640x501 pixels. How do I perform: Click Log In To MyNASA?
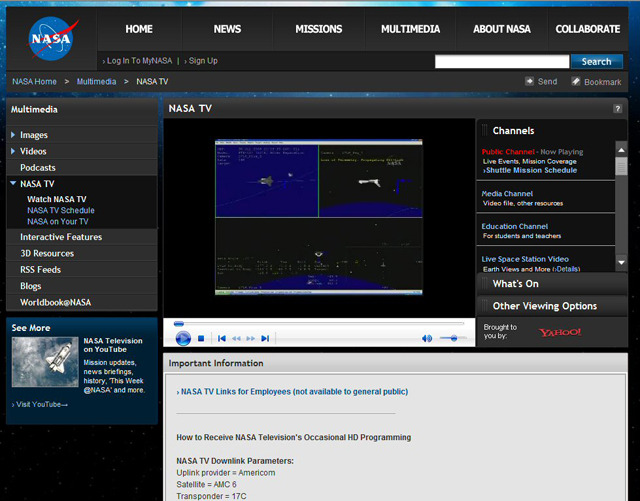pyautogui.click(x=137, y=61)
